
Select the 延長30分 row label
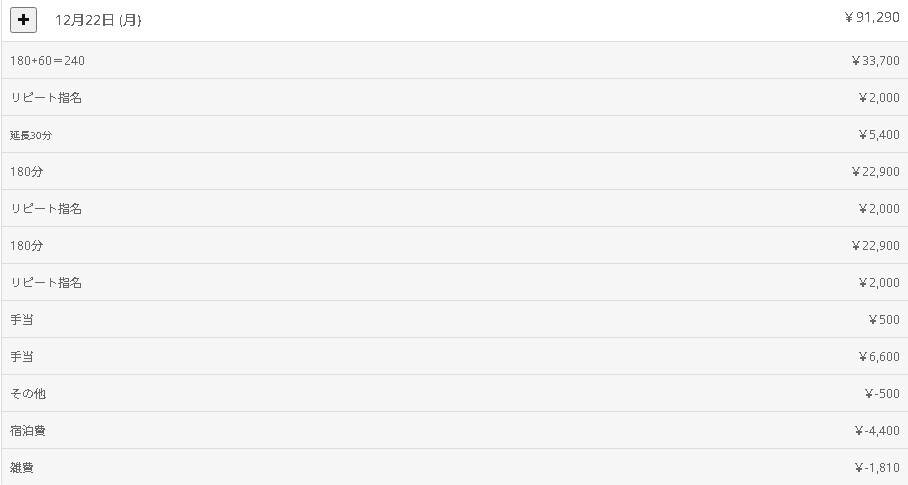click(31, 135)
